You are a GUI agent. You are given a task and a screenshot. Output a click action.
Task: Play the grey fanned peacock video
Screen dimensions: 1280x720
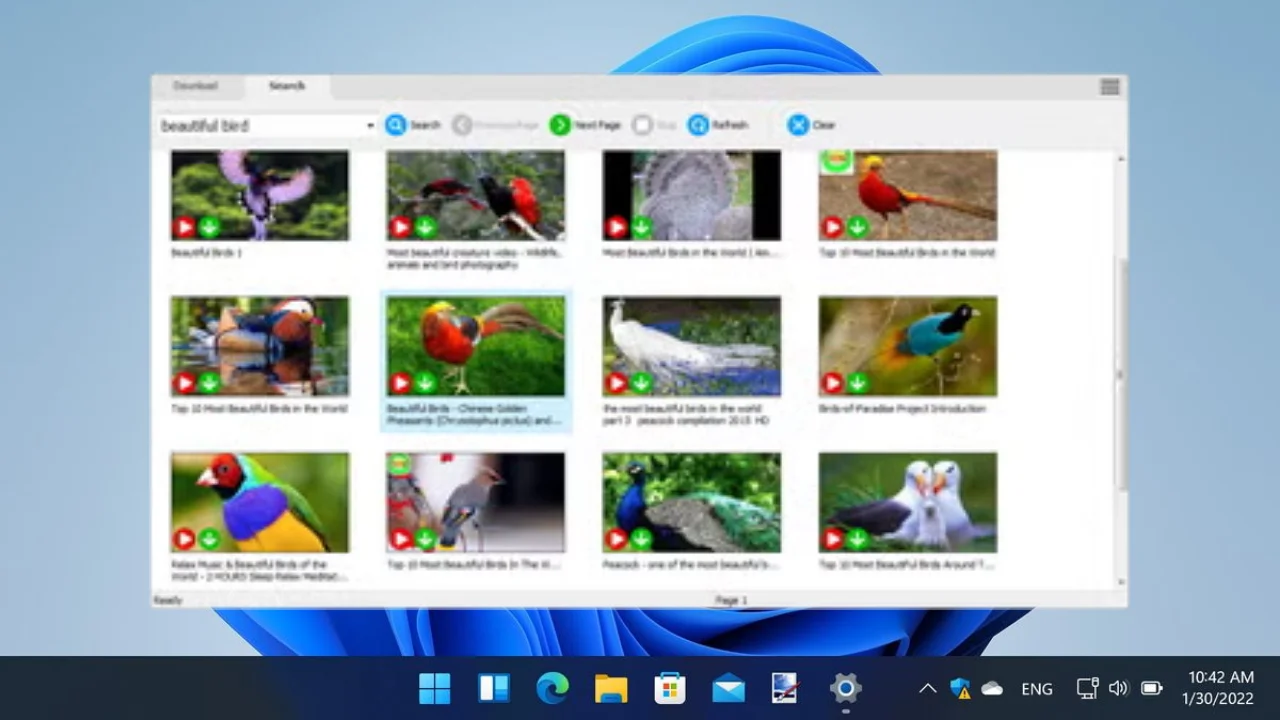616,227
